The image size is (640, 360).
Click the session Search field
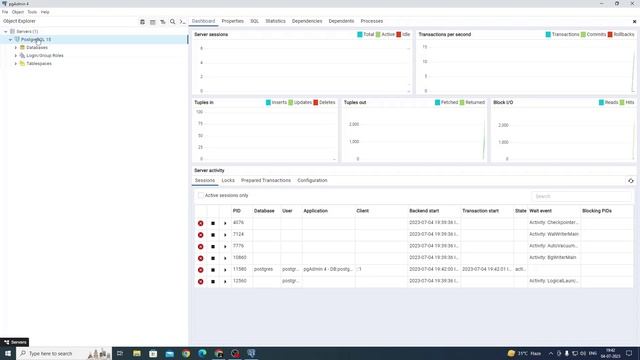tap(581, 196)
